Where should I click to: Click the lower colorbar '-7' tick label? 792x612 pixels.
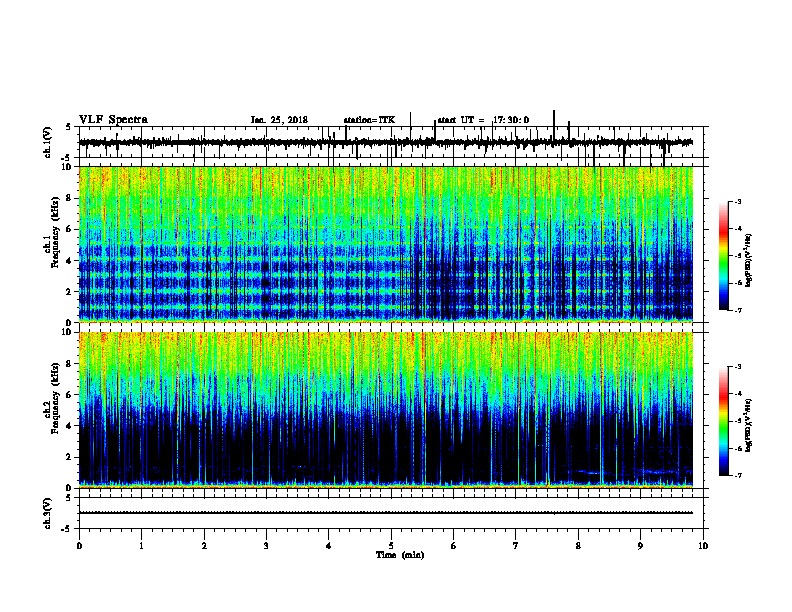click(x=737, y=476)
